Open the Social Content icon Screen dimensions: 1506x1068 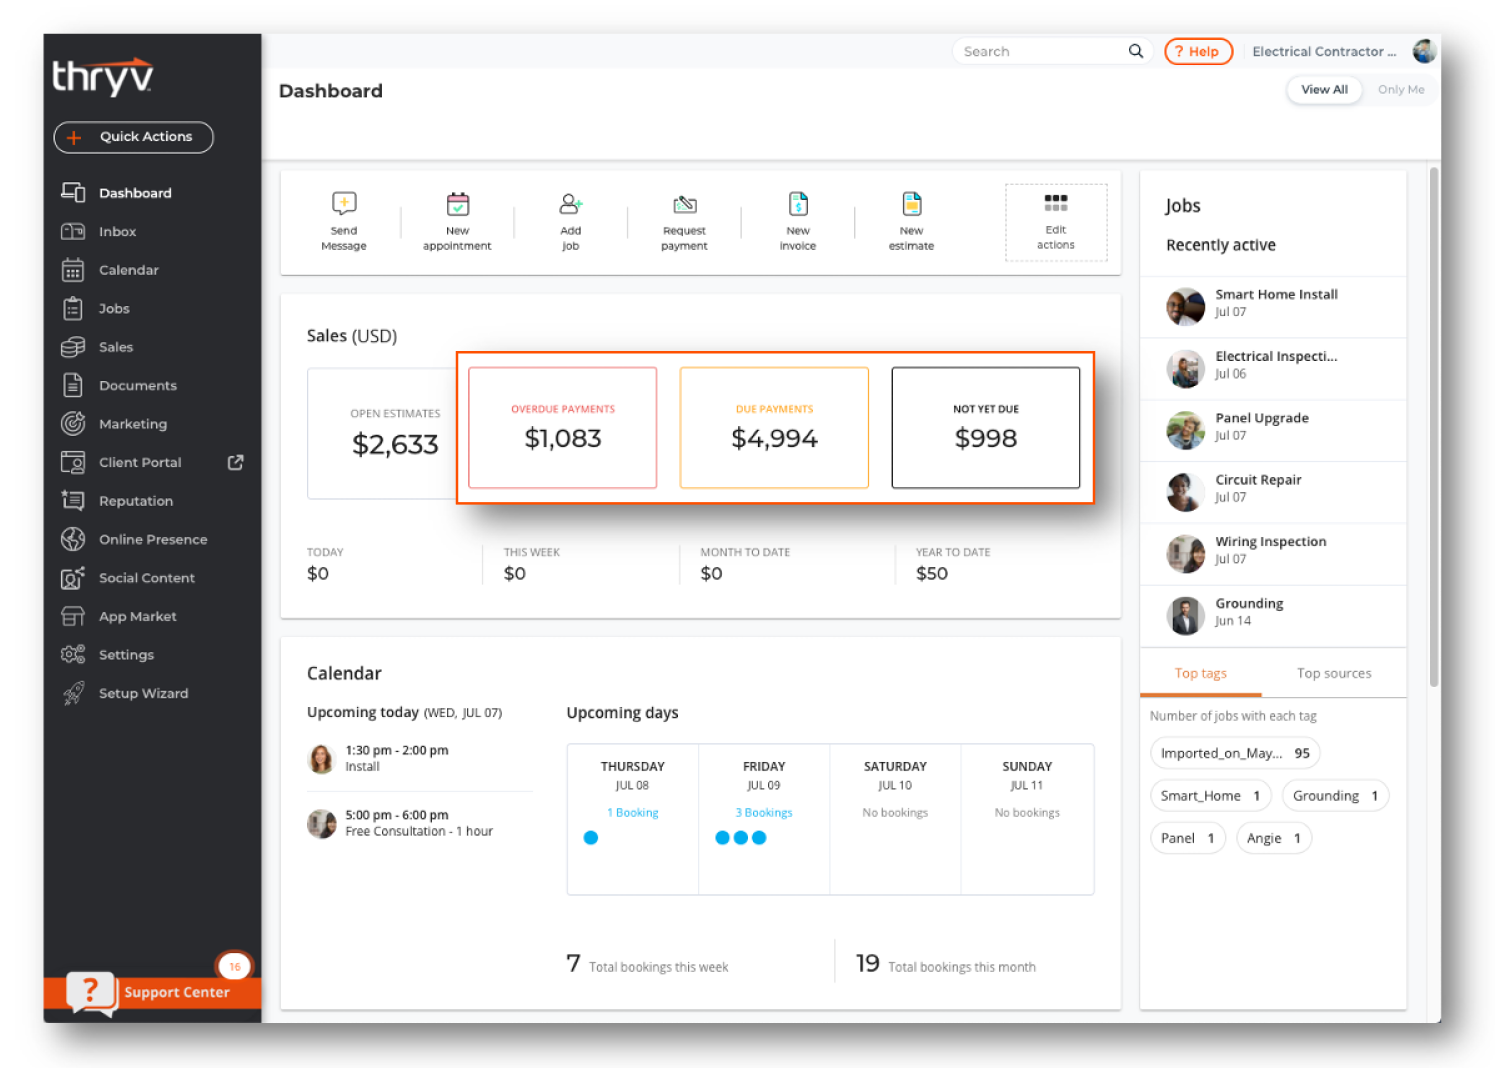[73, 578]
